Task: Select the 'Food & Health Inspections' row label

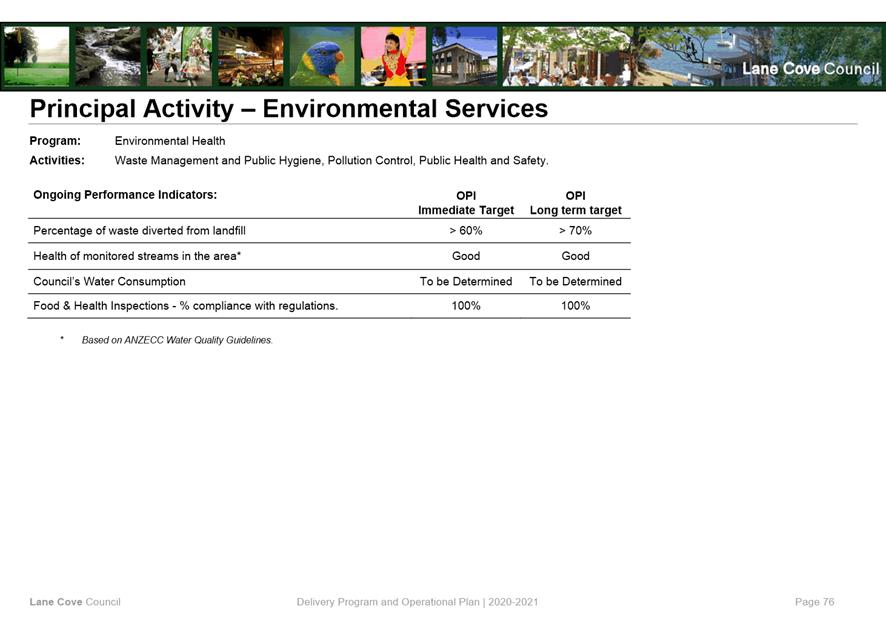Action: click(186, 306)
